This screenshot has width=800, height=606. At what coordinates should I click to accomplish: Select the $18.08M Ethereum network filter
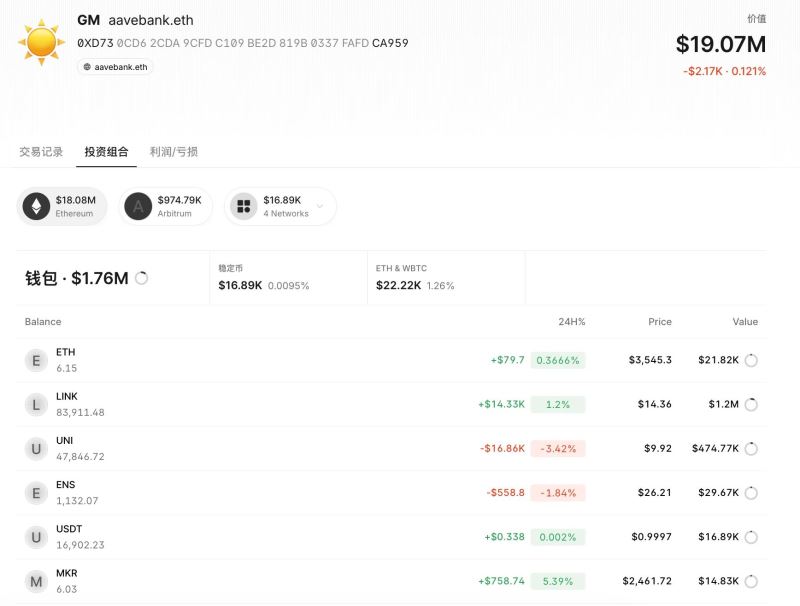(x=62, y=206)
